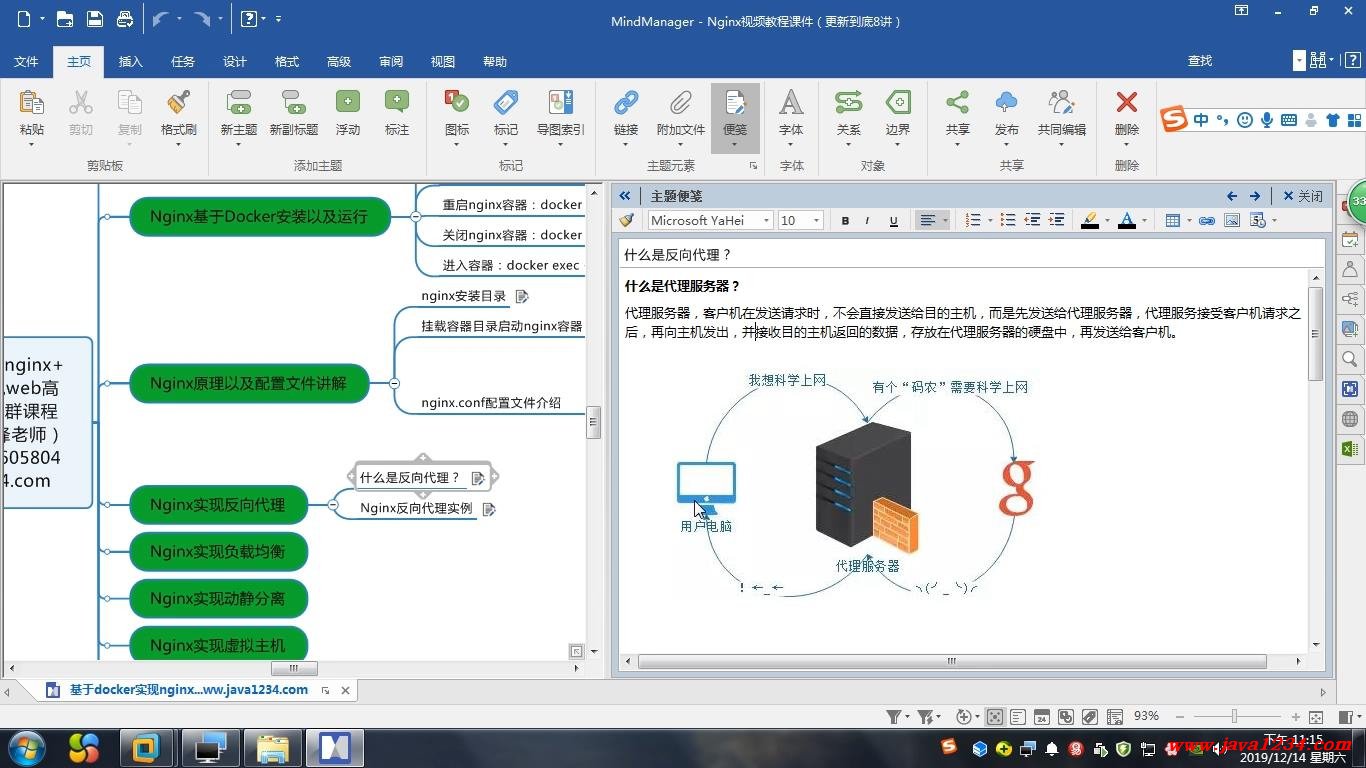The image size is (1366, 768).
Task: Switch to the 设计 ribbon tab
Action: tap(235, 62)
